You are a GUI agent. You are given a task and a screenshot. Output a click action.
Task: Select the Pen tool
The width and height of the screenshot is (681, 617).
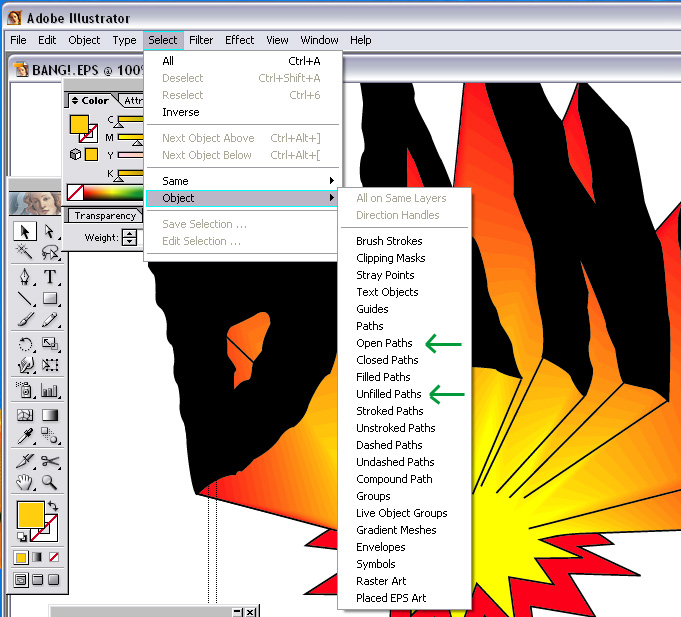coord(25,277)
